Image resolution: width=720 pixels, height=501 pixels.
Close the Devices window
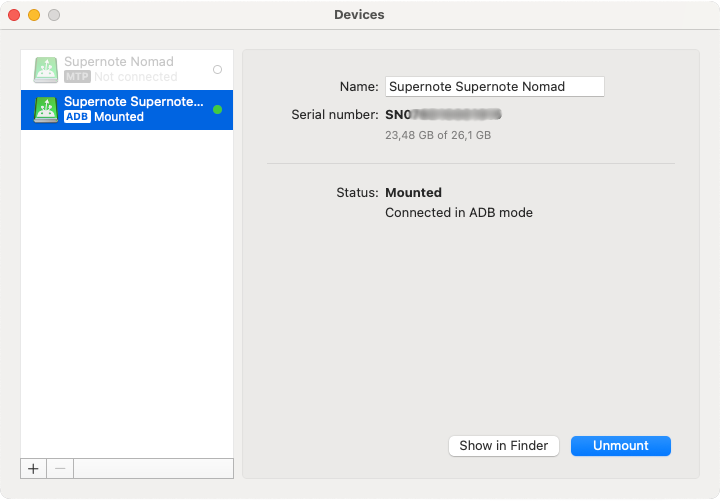point(14,15)
